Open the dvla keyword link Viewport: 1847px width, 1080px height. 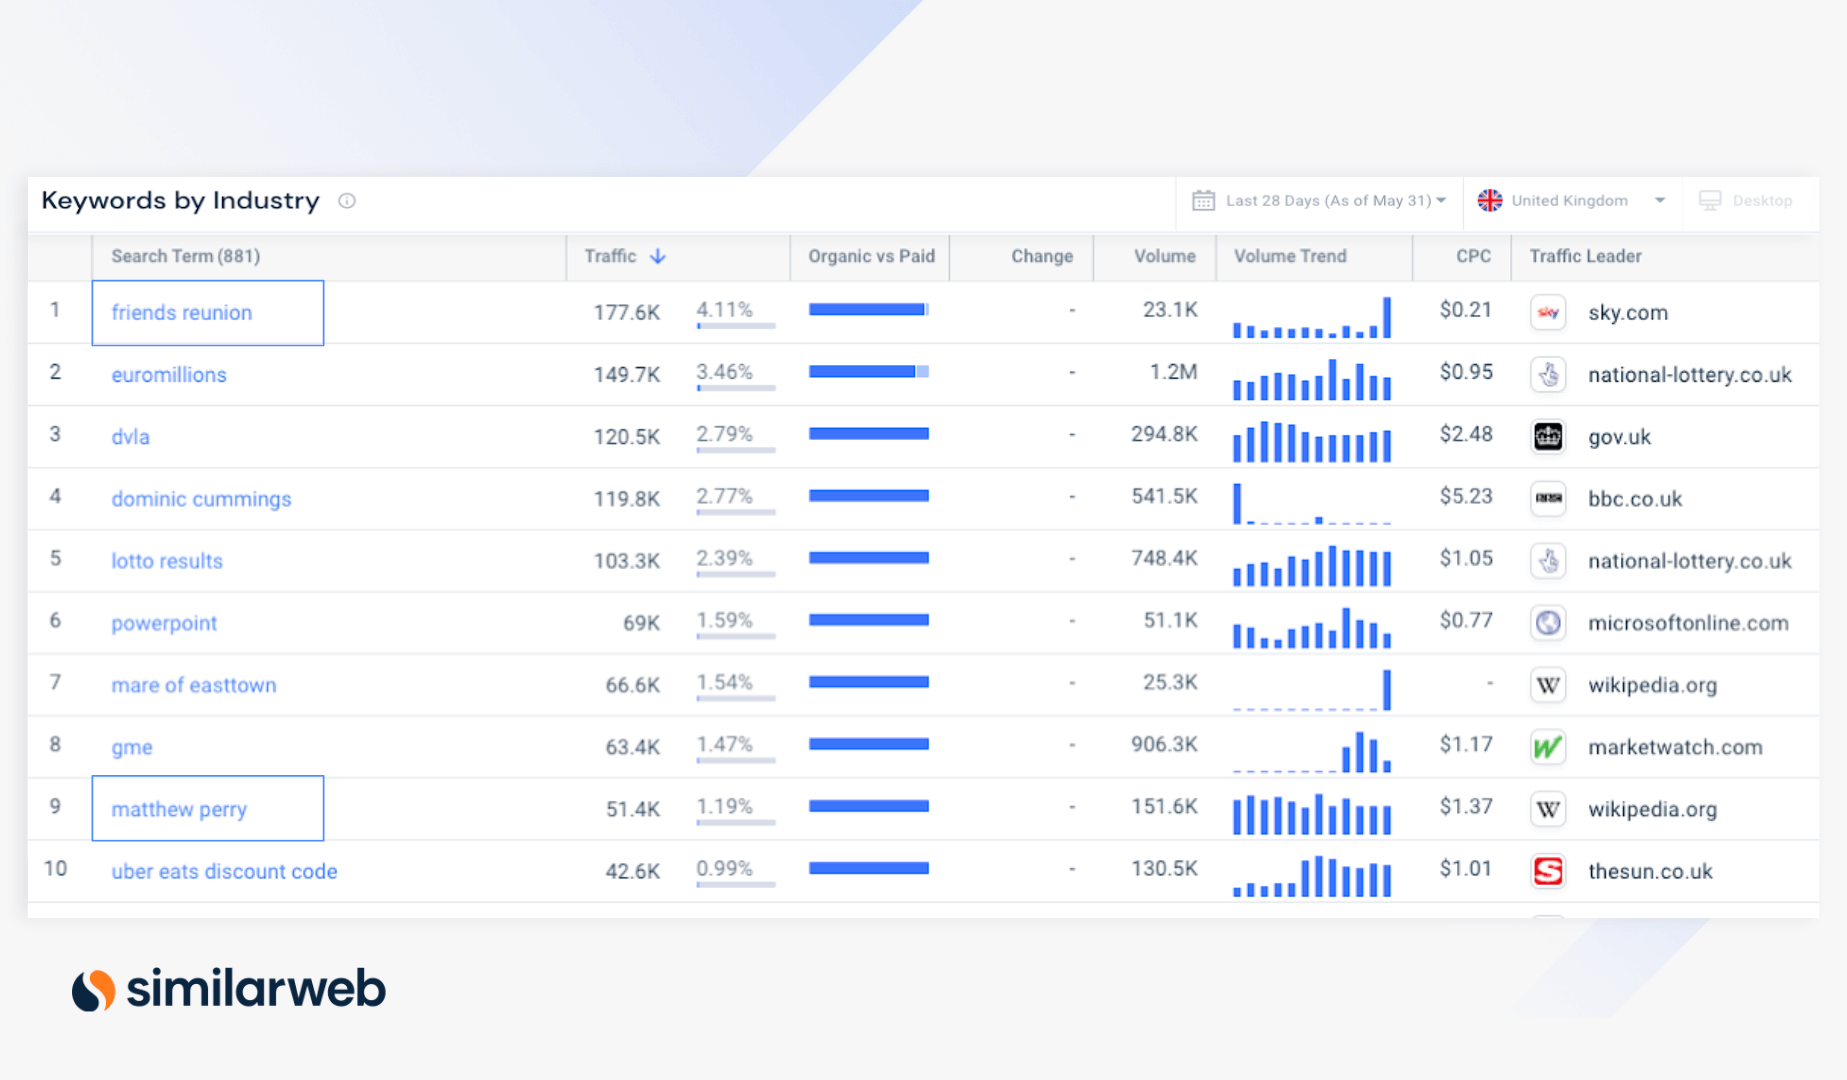(130, 437)
